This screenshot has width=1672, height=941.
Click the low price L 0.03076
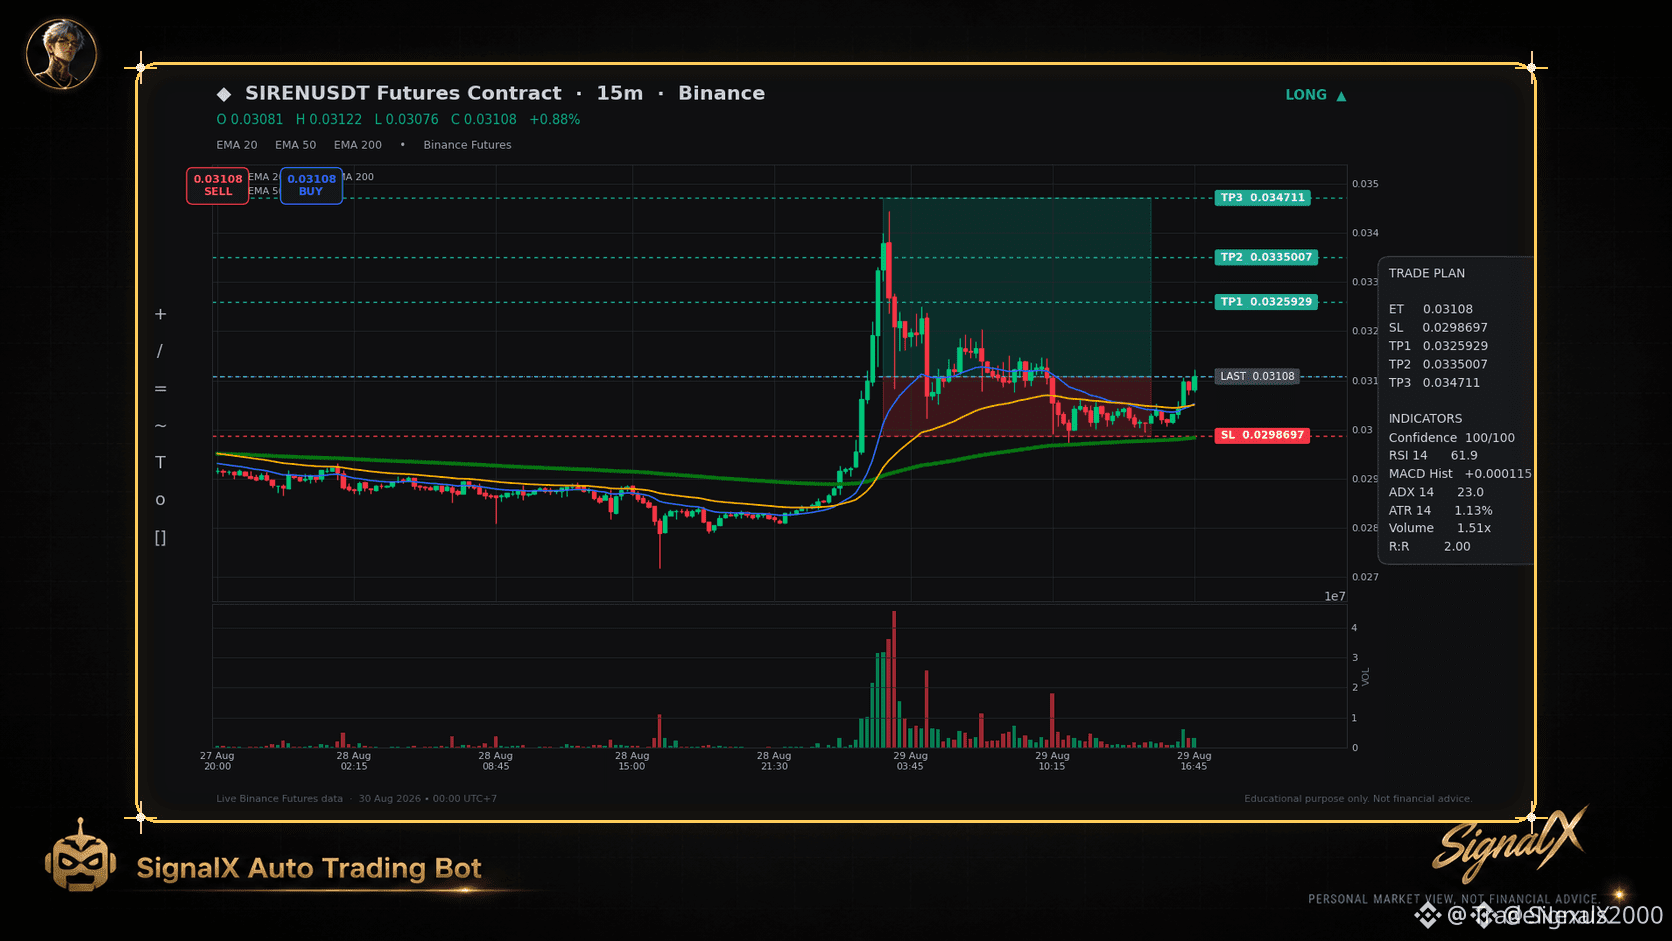[406, 119]
